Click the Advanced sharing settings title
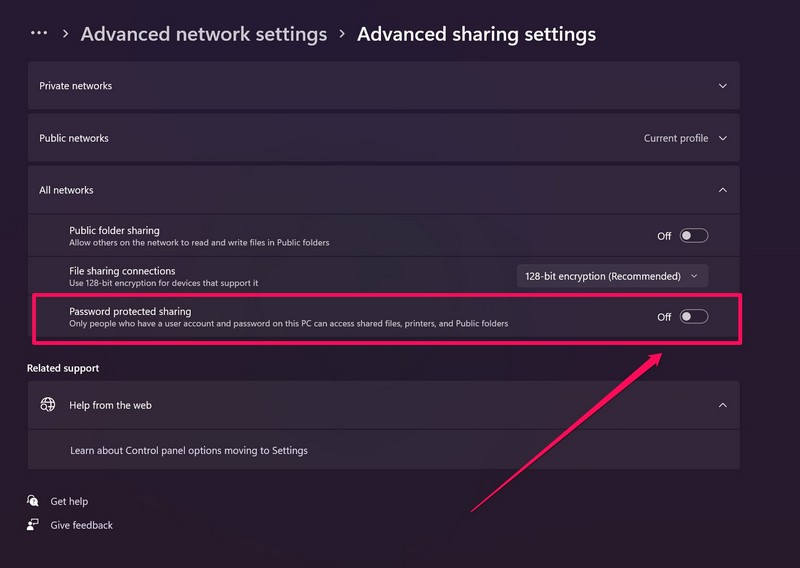Viewport: 800px width, 568px height. click(x=476, y=34)
